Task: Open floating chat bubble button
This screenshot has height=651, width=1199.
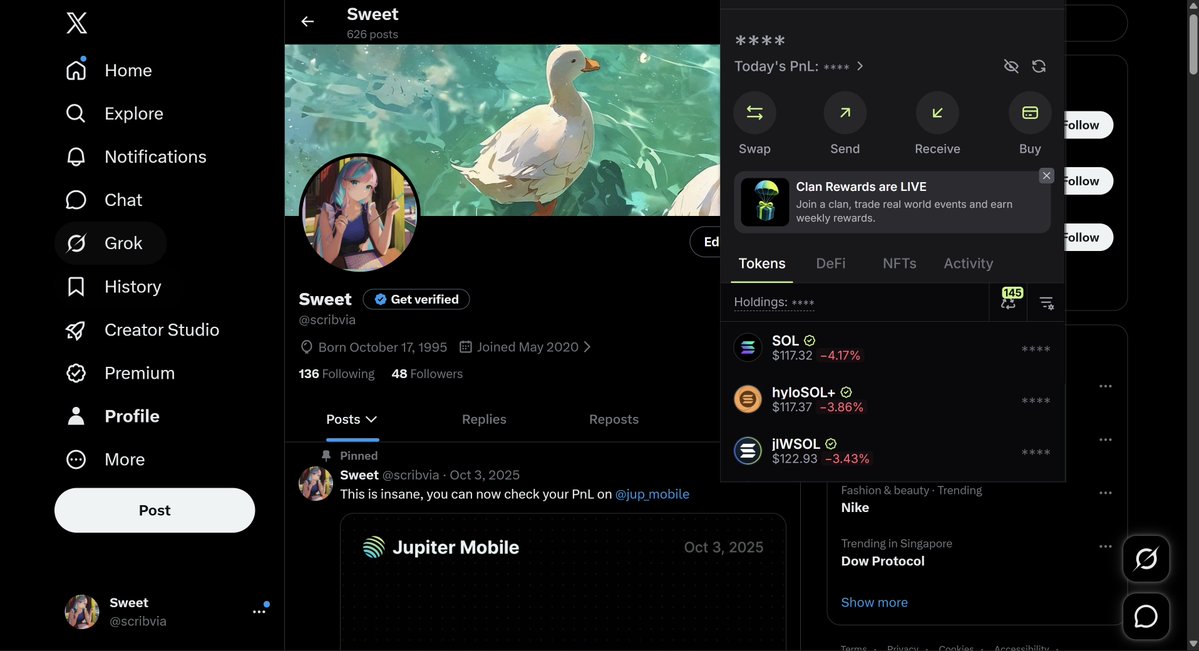Action: click(1145, 616)
